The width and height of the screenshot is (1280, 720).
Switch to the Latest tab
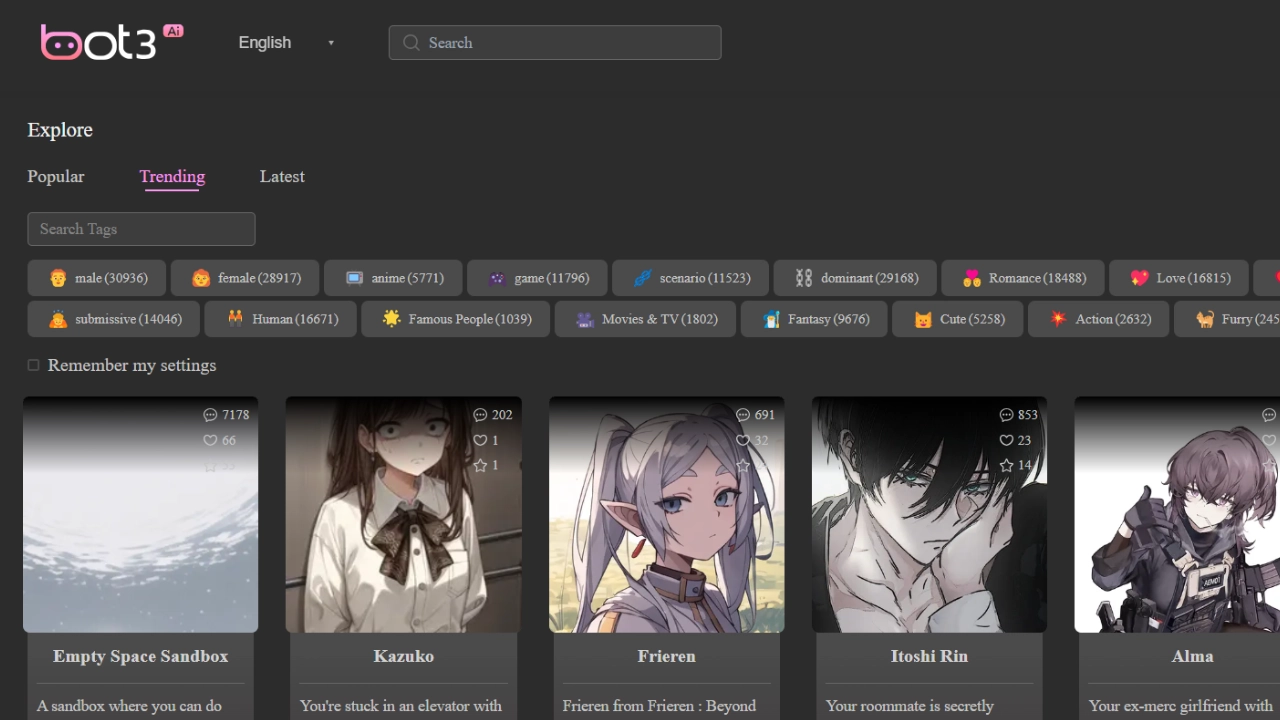[282, 176]
